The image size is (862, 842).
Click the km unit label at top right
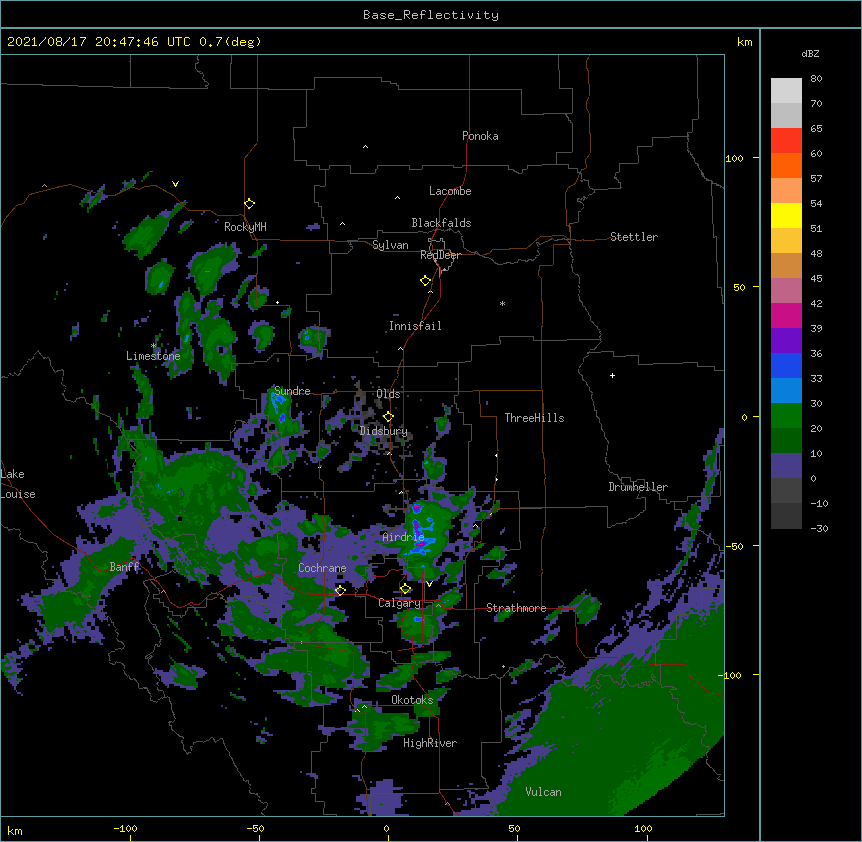744,42
